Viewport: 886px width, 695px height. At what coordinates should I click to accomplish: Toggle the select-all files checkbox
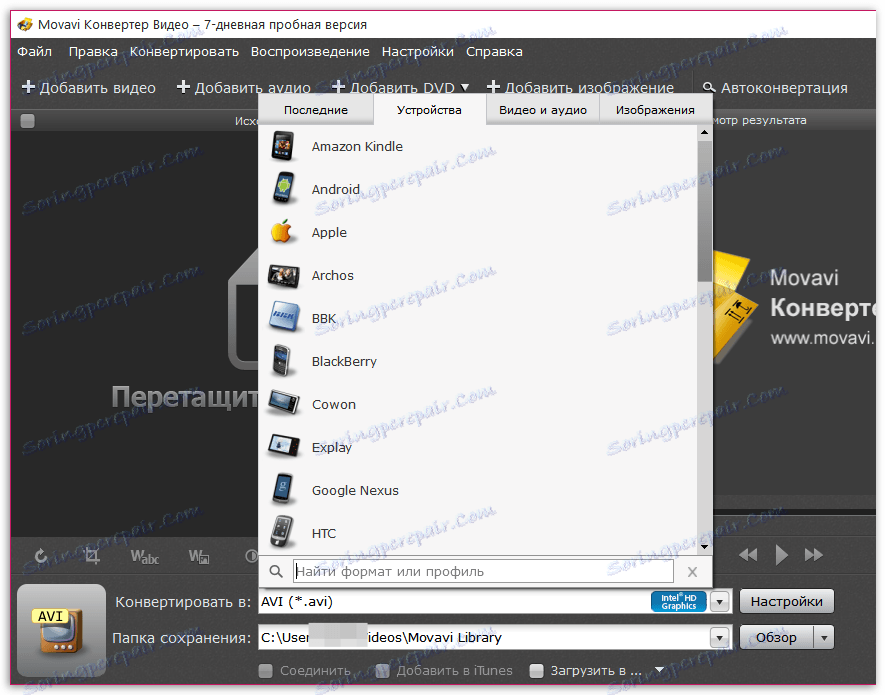tap(27, 121)
